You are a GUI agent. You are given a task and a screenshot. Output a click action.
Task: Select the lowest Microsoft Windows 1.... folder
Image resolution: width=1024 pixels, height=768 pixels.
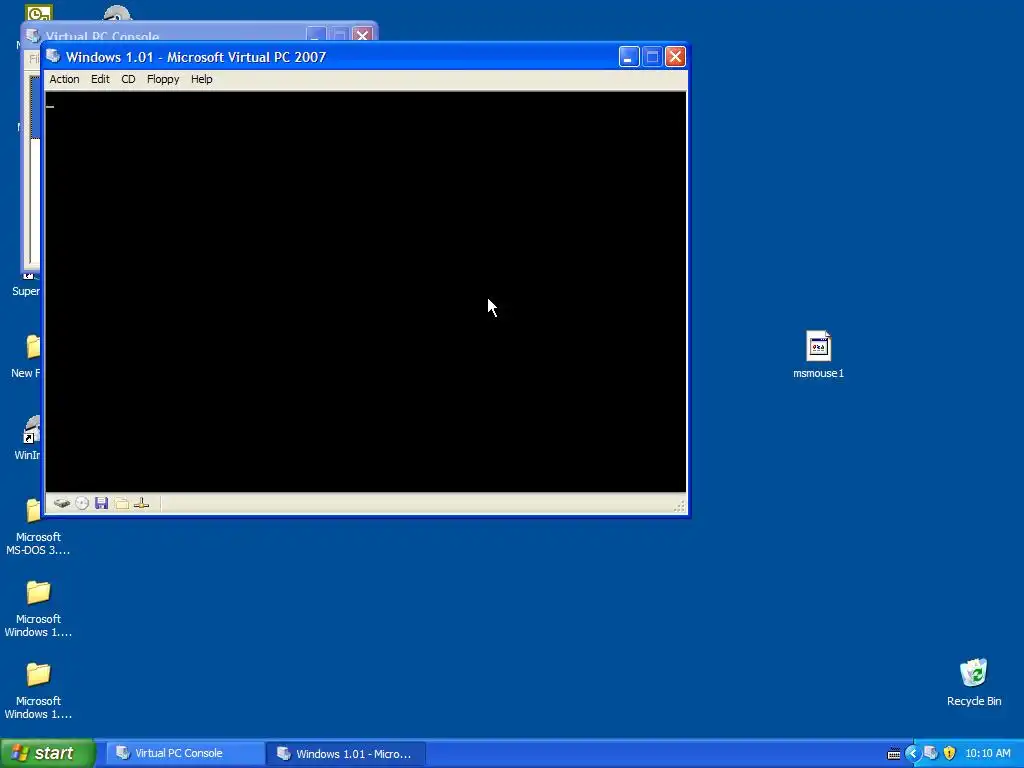38,691
